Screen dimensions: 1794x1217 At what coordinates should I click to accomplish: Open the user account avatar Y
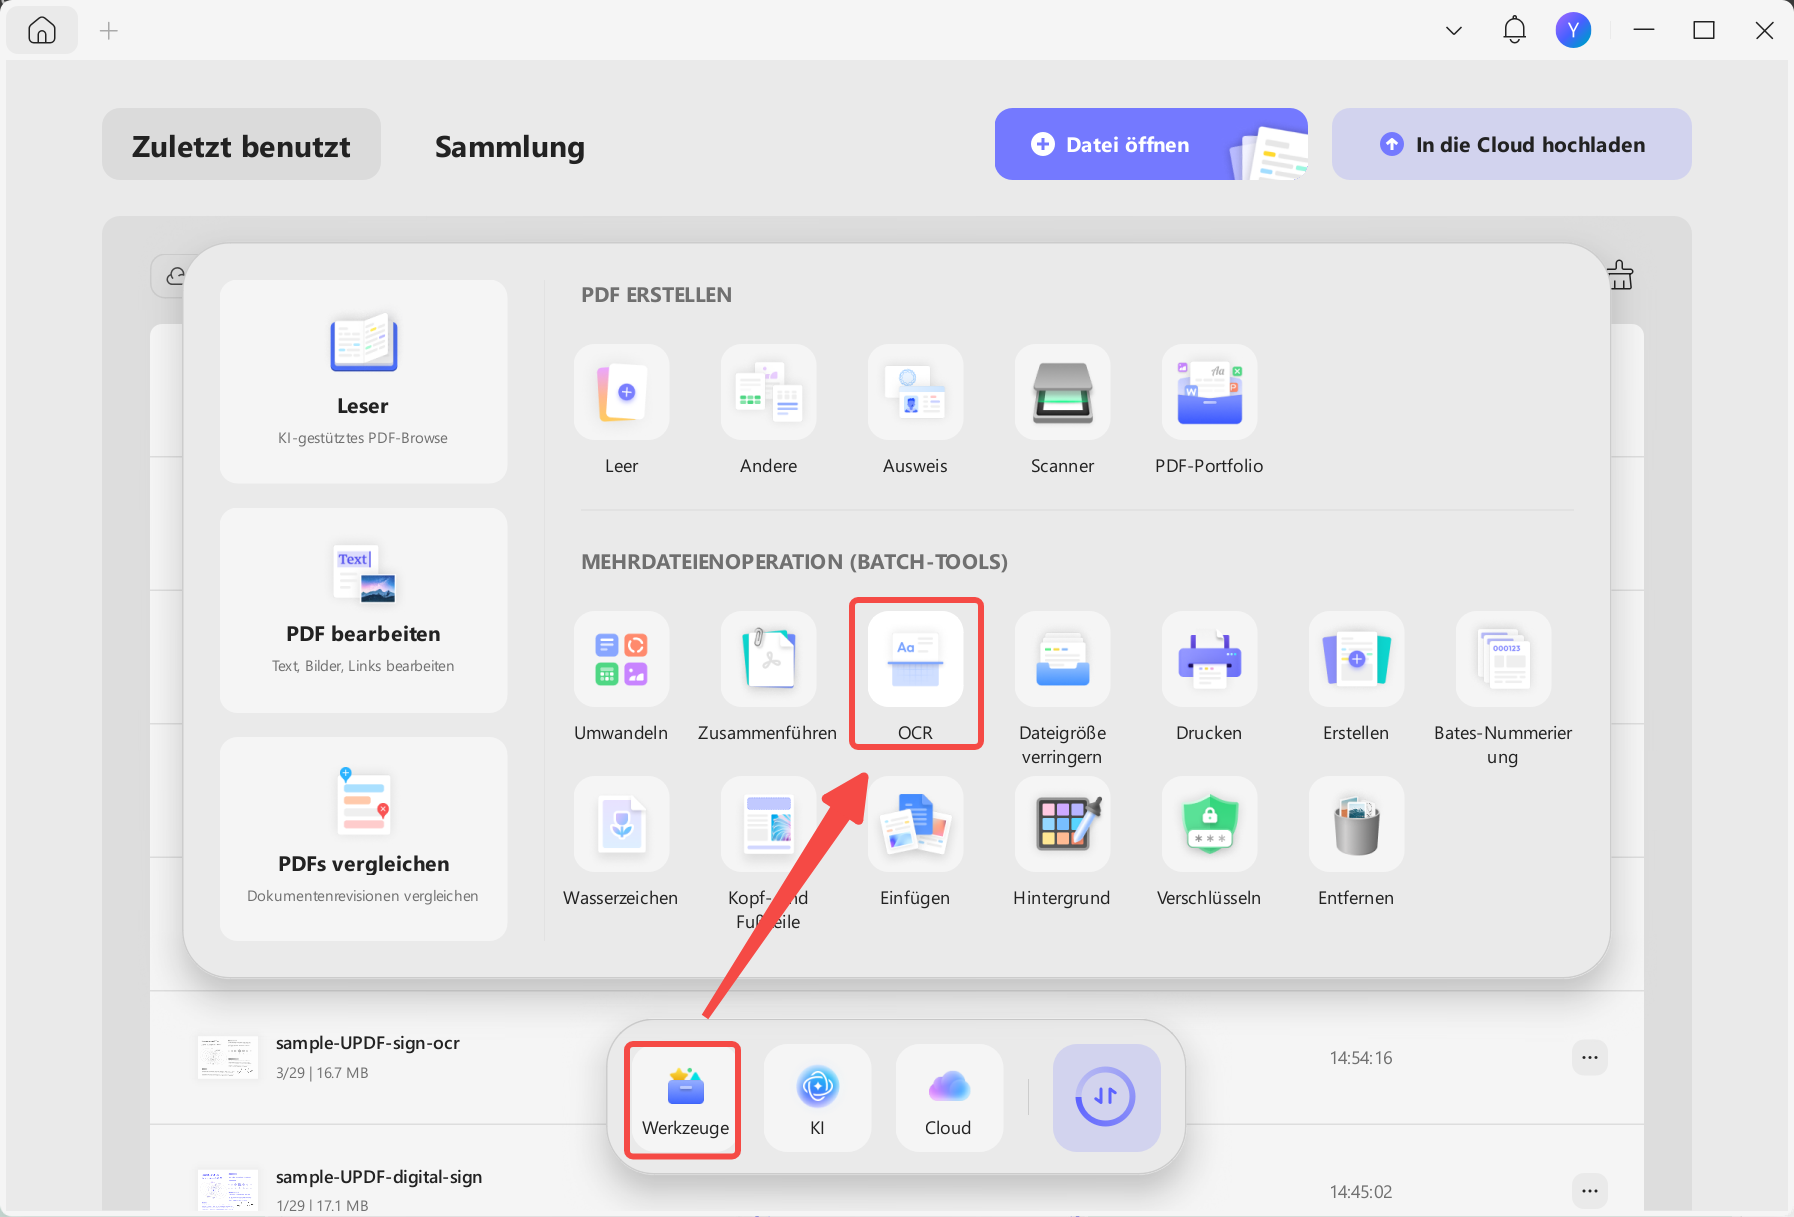tap(1573, 30)
